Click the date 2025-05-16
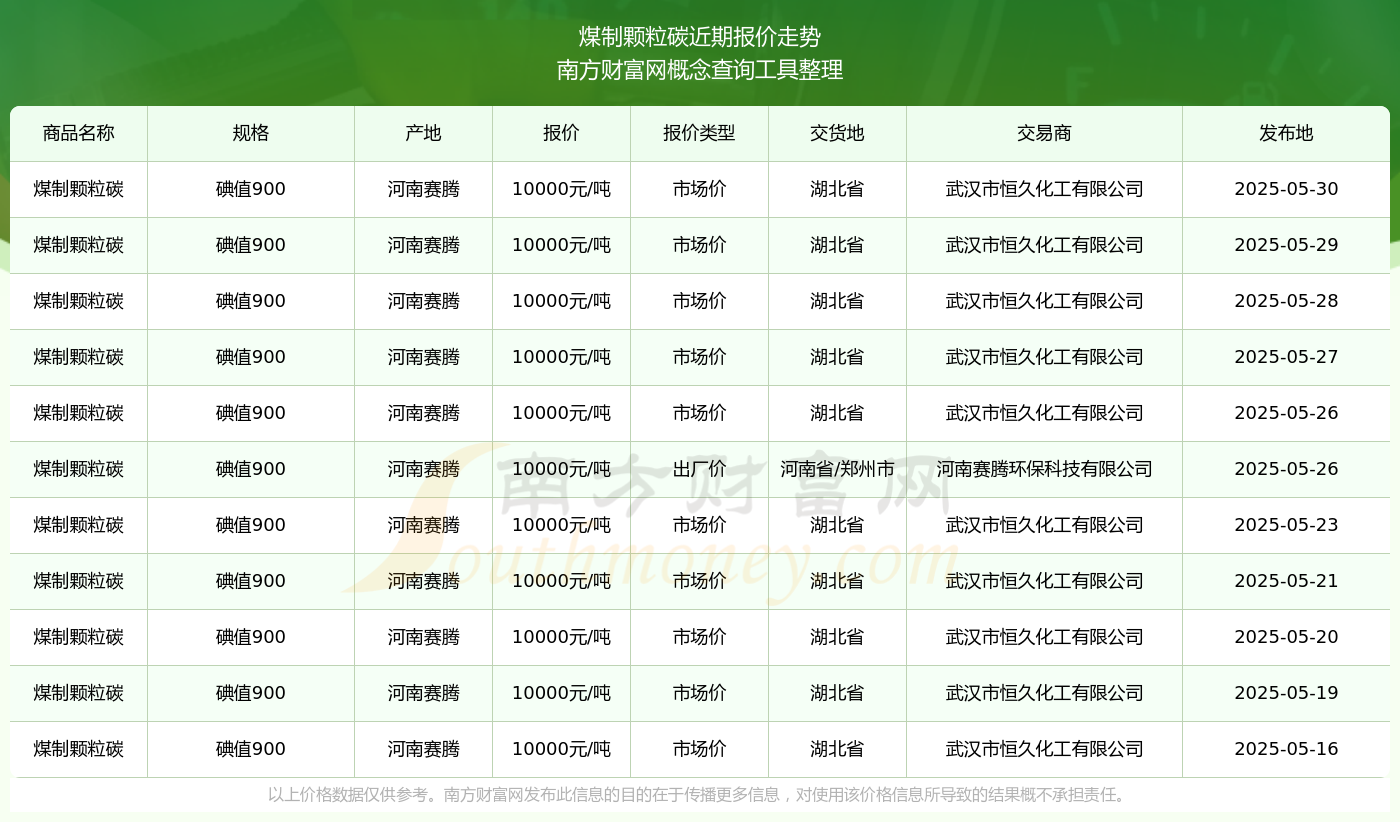 click(1286, 749)
